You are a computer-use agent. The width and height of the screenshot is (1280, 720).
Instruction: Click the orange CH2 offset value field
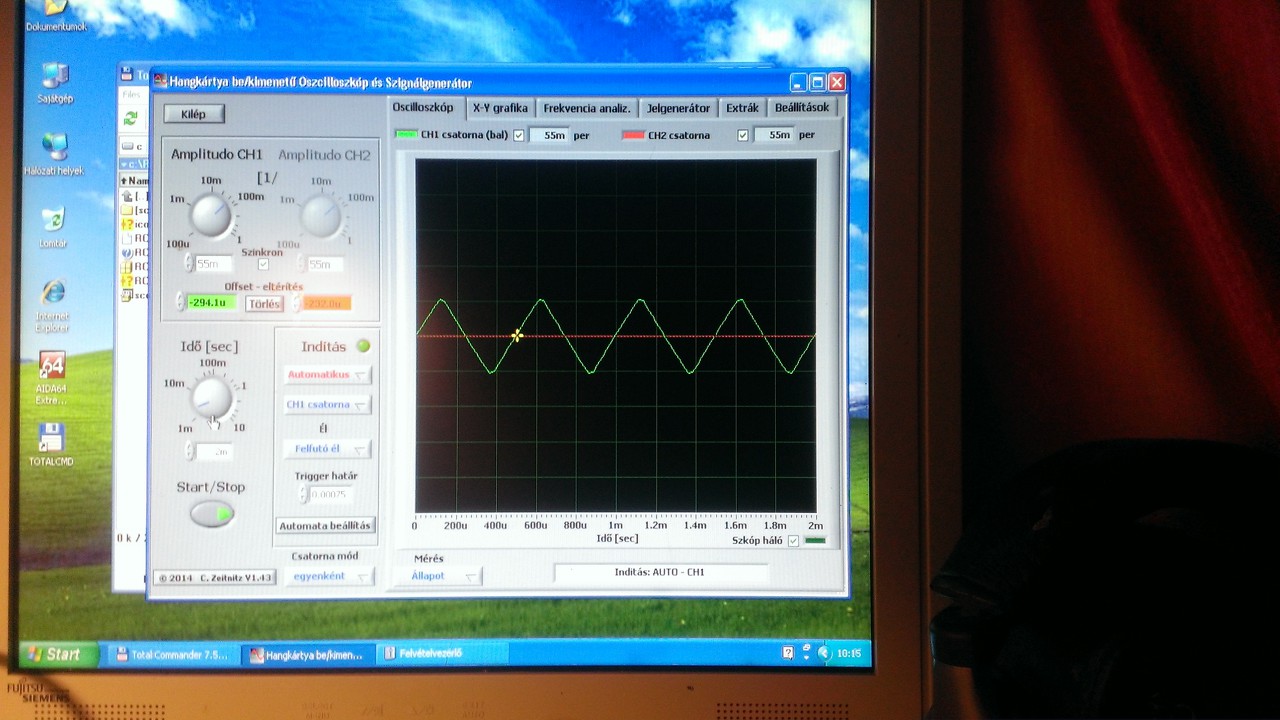(328, 303)
